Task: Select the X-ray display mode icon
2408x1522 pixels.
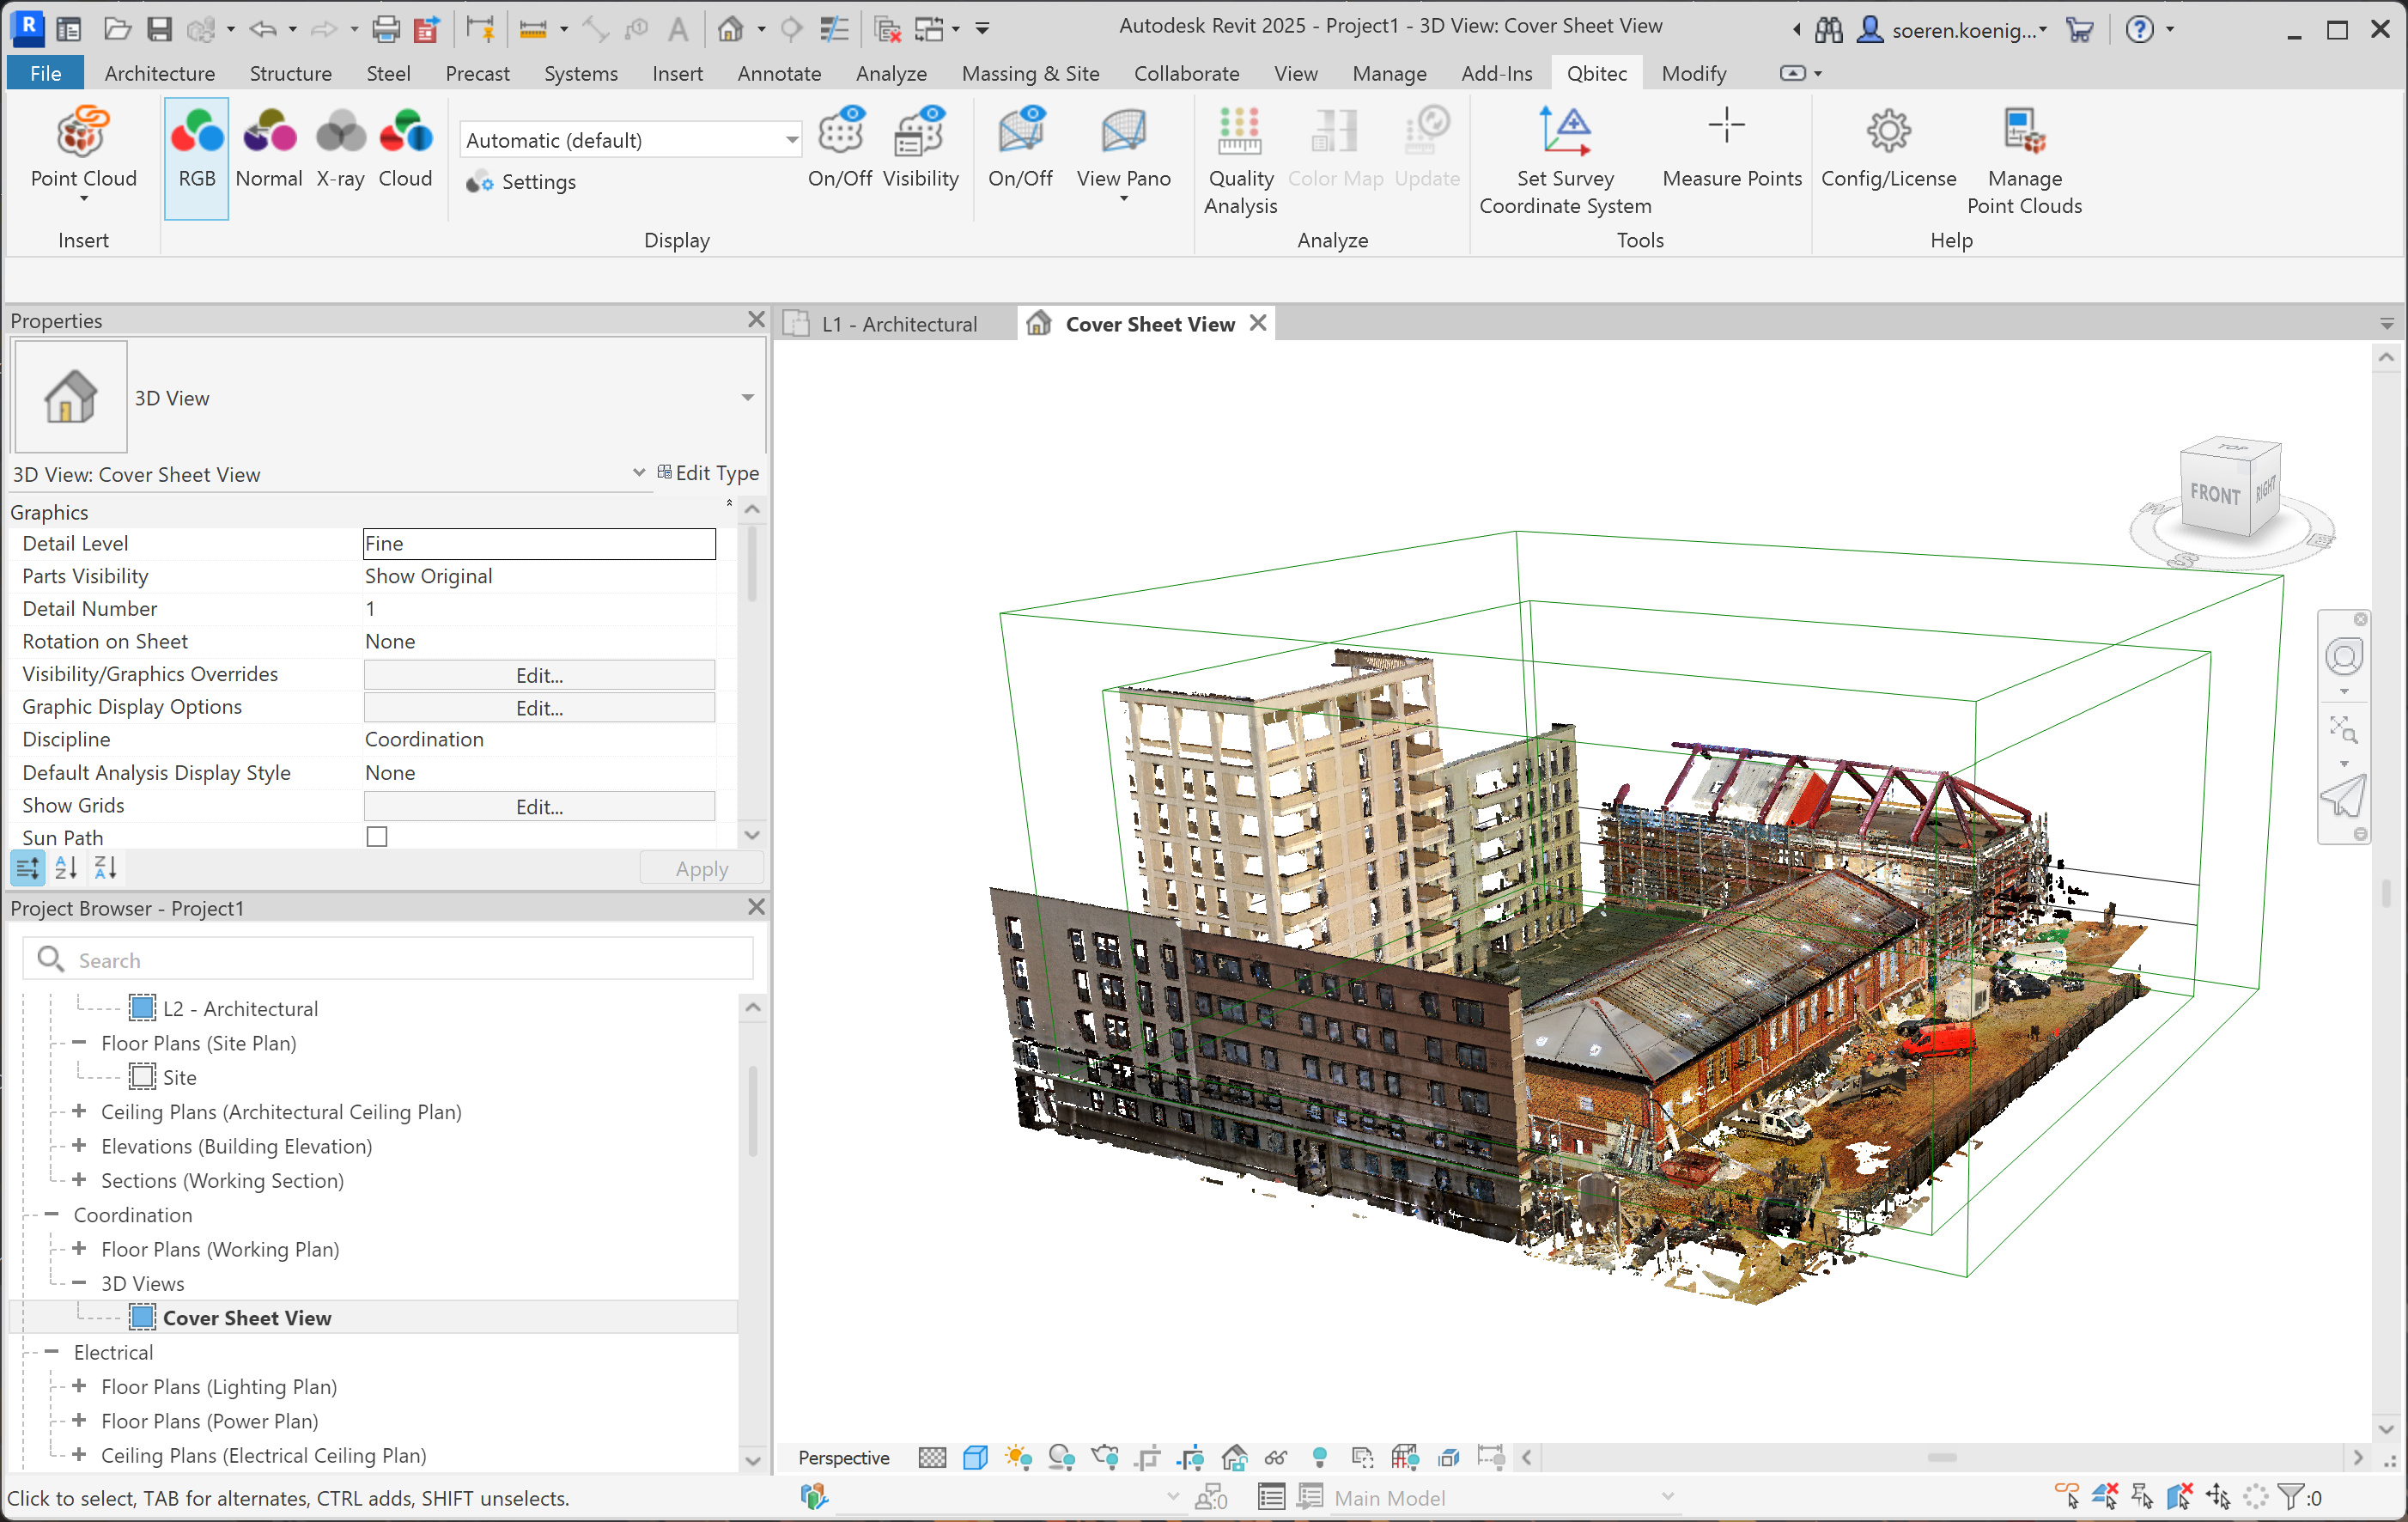Action: coord(340,134)
